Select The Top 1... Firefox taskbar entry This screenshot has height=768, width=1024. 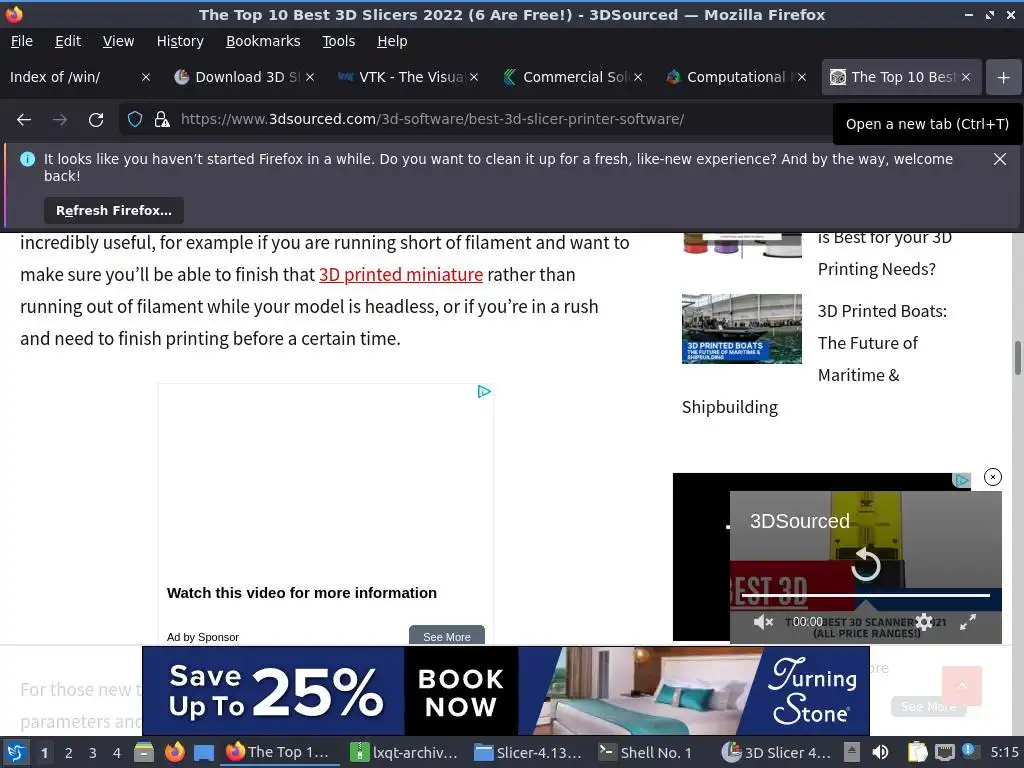pos(280,753)
